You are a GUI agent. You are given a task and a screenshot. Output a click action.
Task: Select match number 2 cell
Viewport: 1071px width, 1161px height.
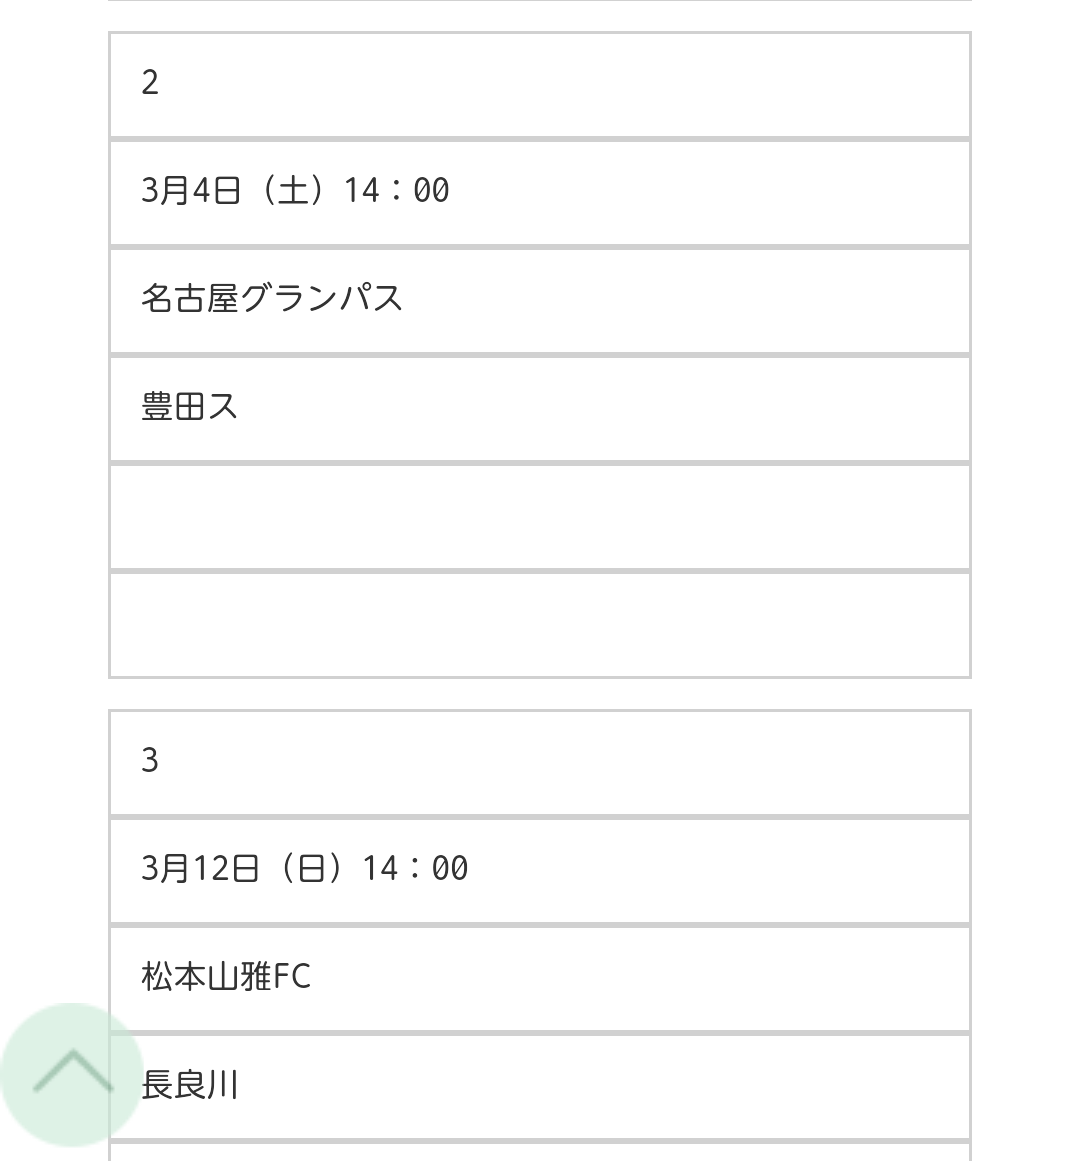[540, 85]
